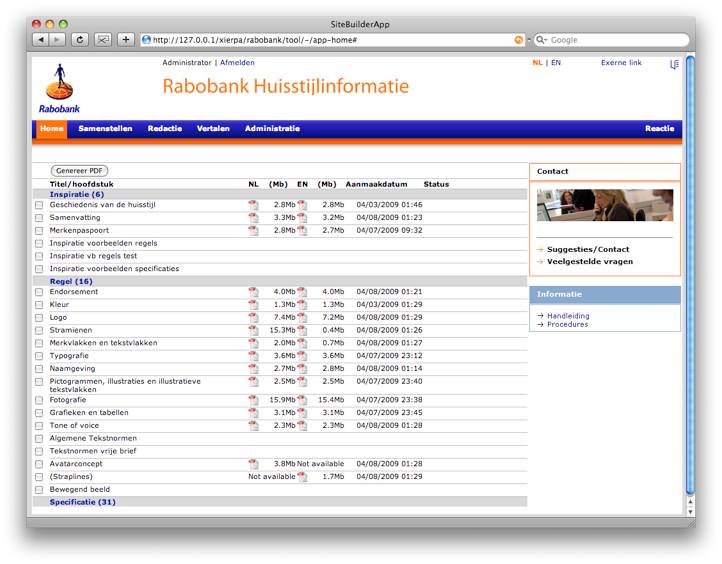Screen dimensions: 722x564
Task: Reload the page with the refresh button
Action: pyautogui.click(x=80, y=40)
